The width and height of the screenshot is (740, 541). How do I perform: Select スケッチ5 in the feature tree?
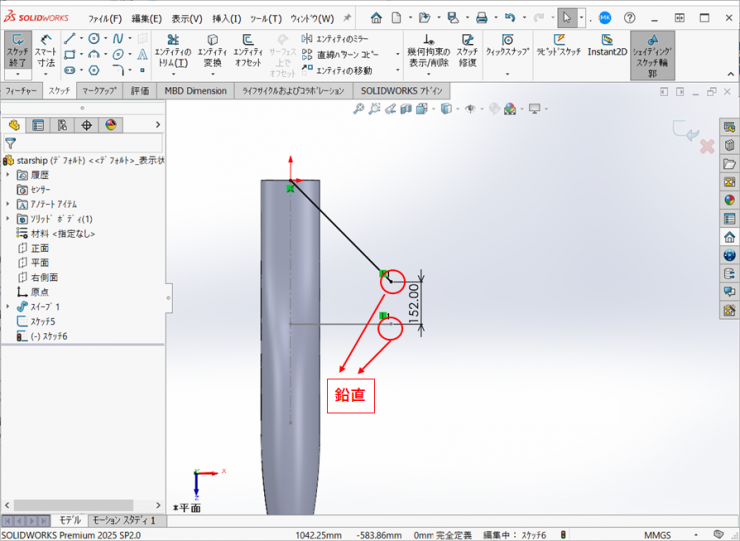[x=42, y=321]
